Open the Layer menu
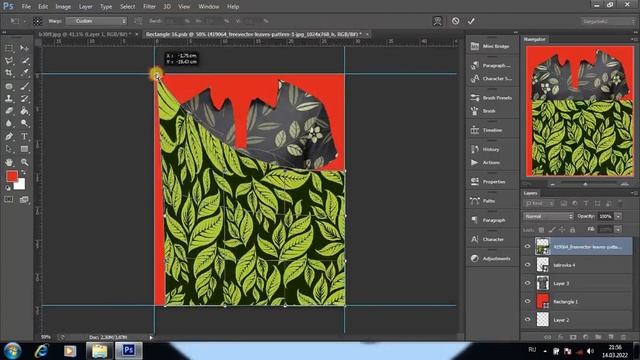 (x=85, y=7)
